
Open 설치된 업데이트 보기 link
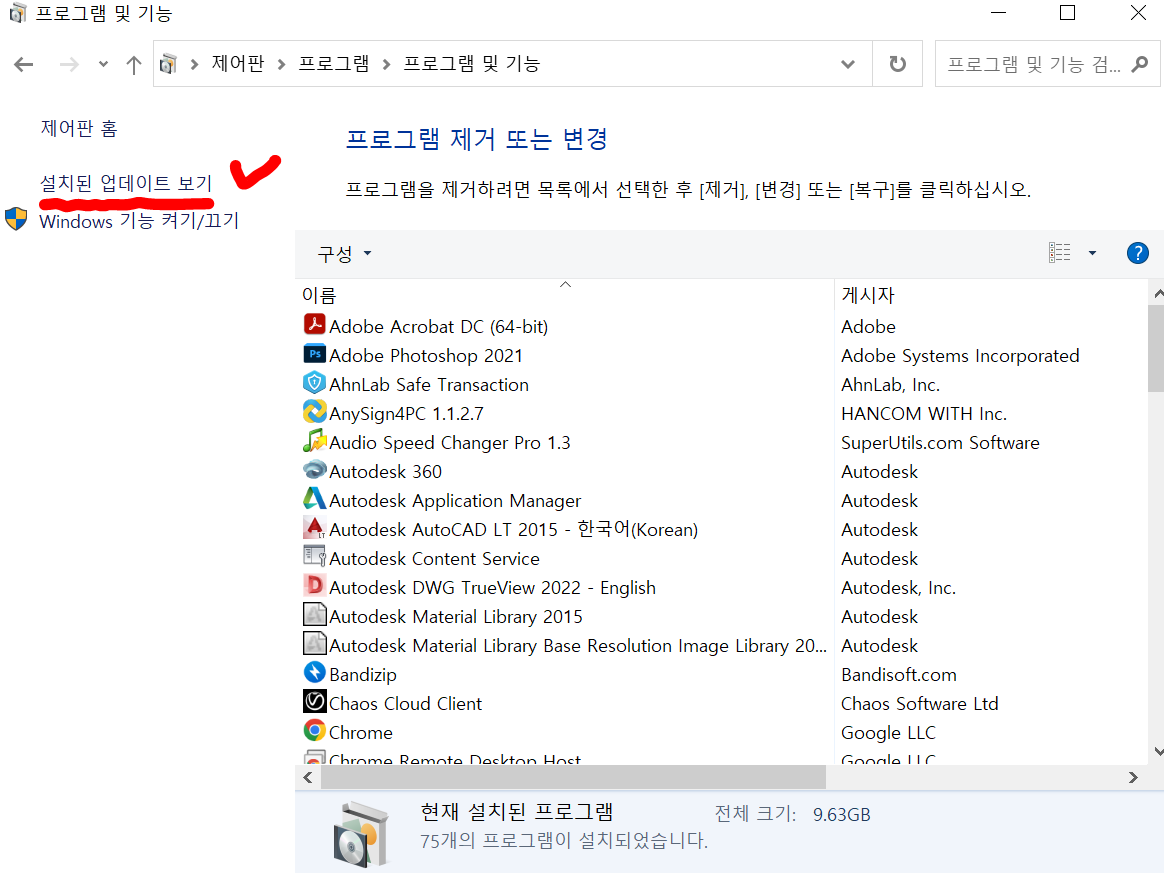click(125, 183)
